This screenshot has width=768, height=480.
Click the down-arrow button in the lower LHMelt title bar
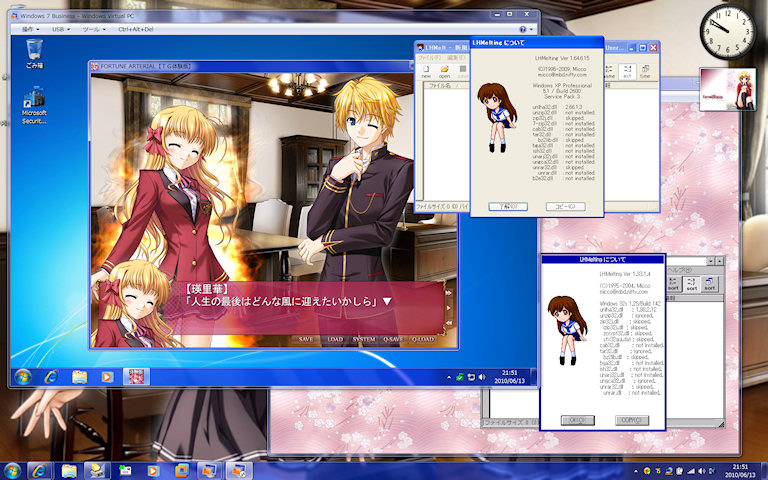pos(710,261)
